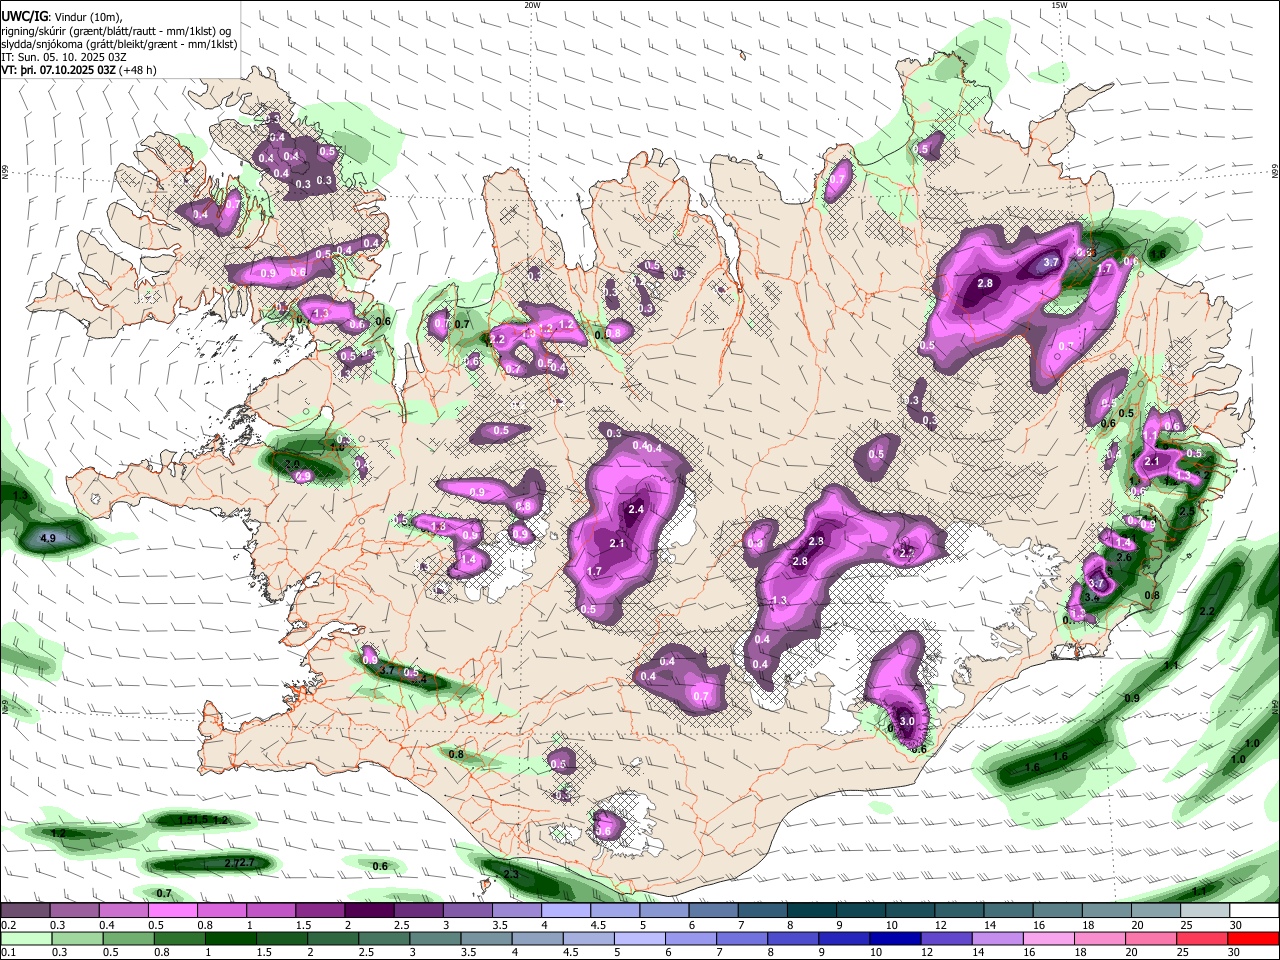
Task: Click the 20W longitude label
Action: [x=532, y=5]
